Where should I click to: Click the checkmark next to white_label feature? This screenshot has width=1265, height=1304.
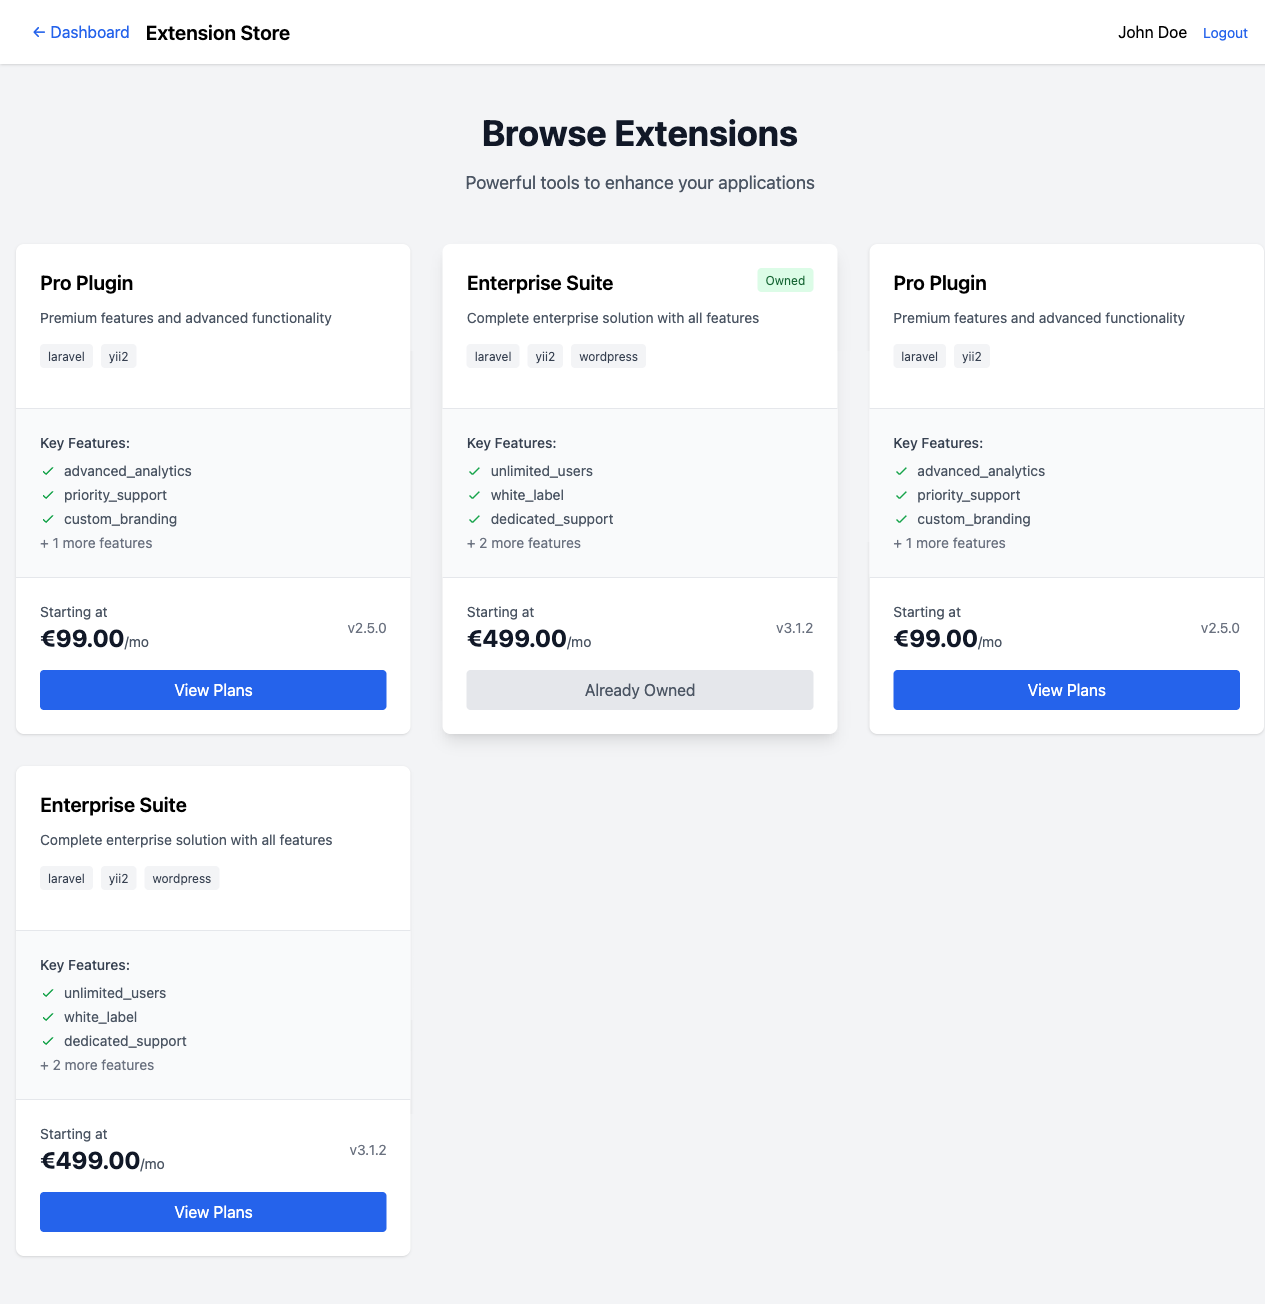(475, 495)
